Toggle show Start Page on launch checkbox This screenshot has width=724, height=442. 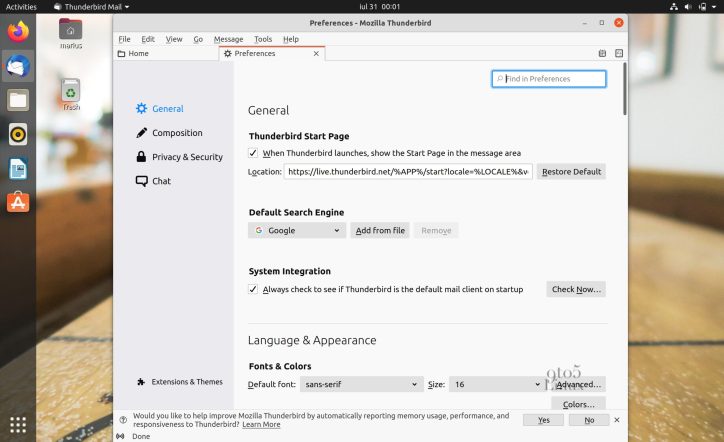(253, 152)
